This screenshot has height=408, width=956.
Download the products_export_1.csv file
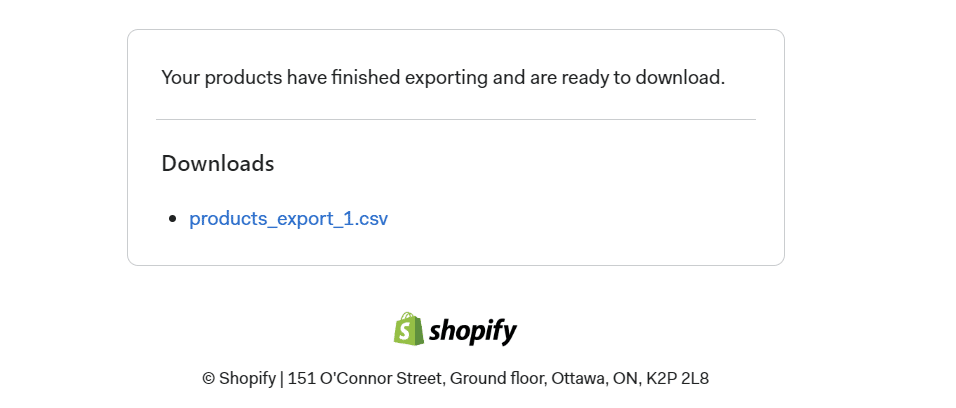(x=288, y=218)
